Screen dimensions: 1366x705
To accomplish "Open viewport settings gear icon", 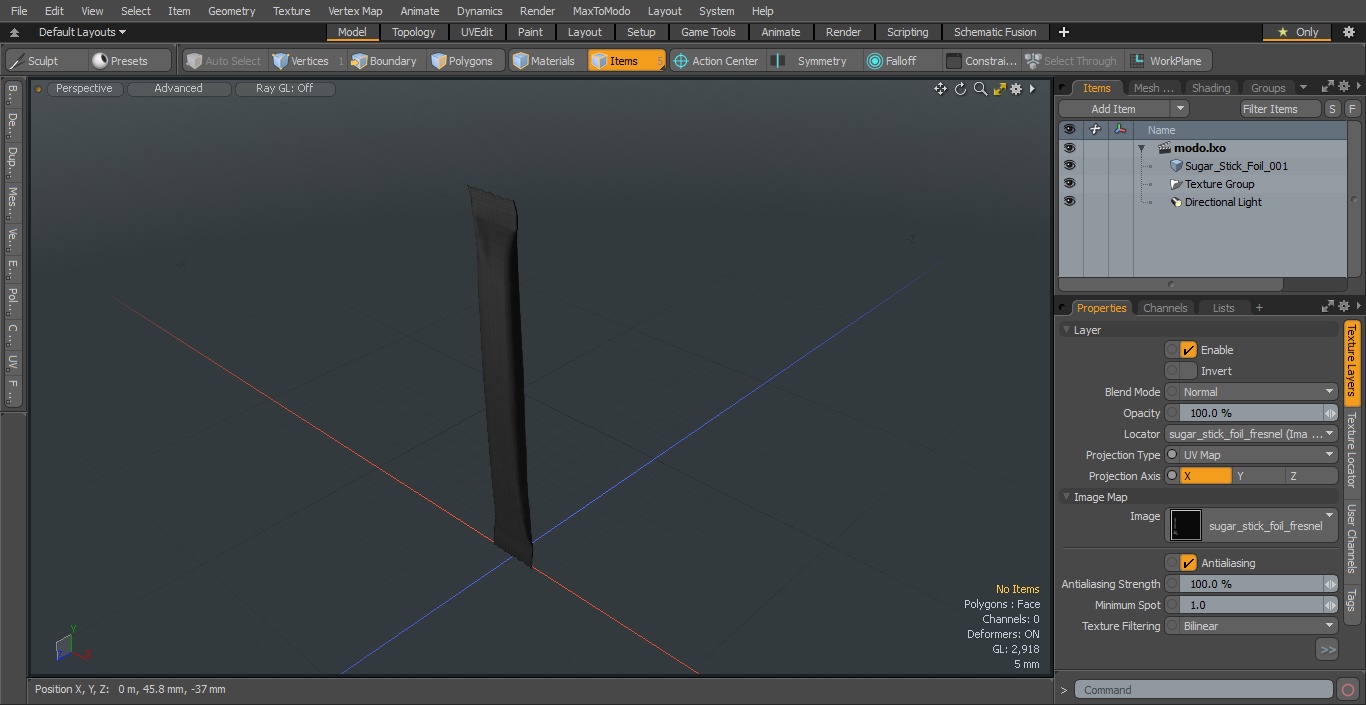I will [1016, 89].
